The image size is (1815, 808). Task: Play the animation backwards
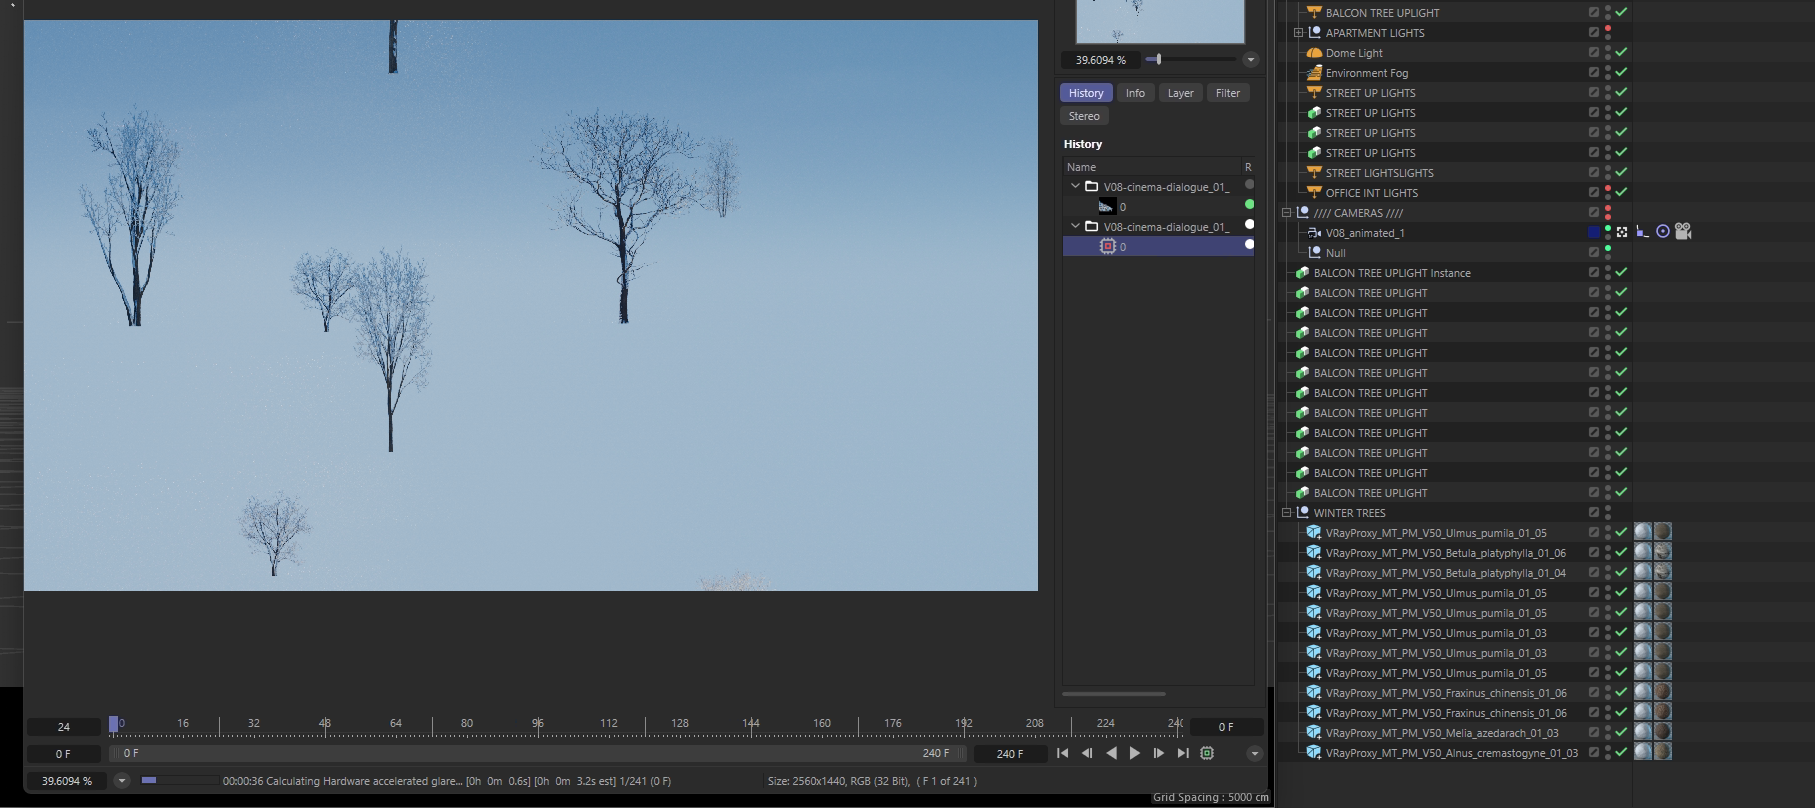pos(1111,753)
